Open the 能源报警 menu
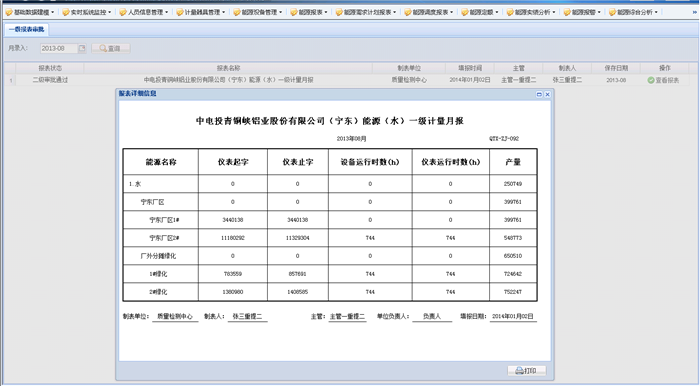 [582, 12]
